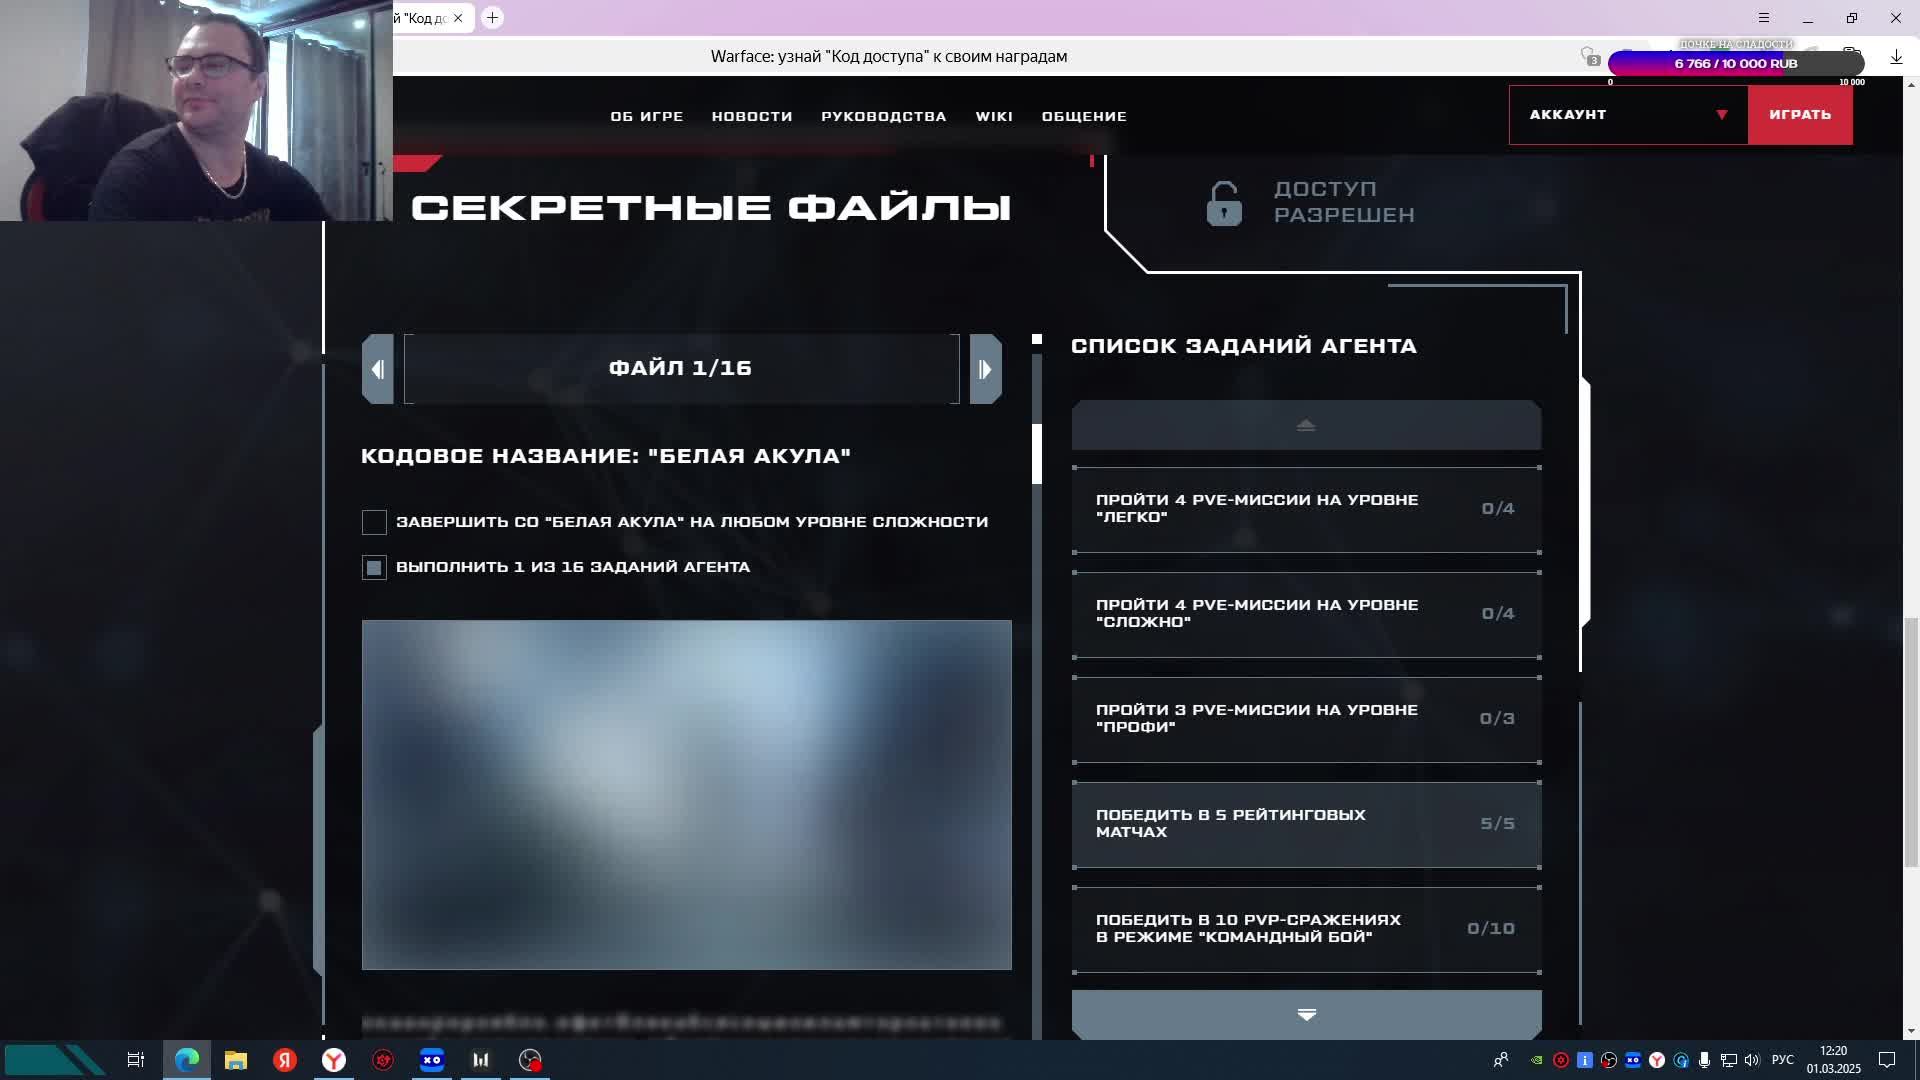This screenshot has width=1920, height=1080.
Task: Click the protection shield icon with badge 3
Action: [x=1589, y=57]
